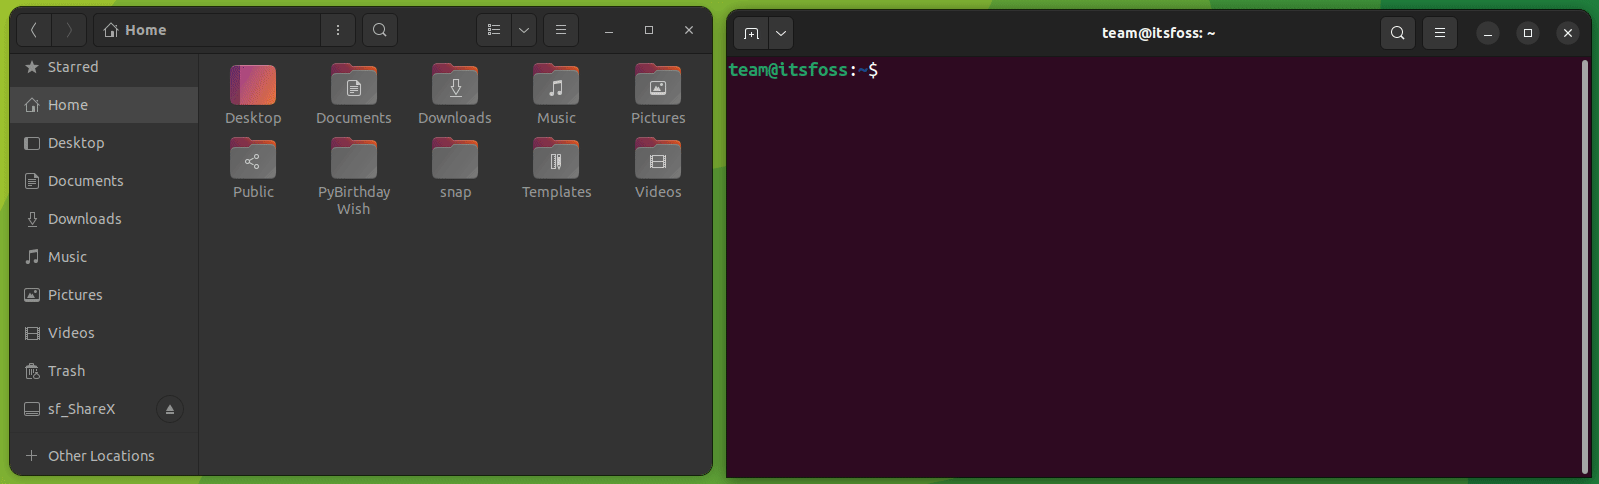Open Other Locations in sidebar
This screenshot has width=1599, height=484.
(101, 456)
